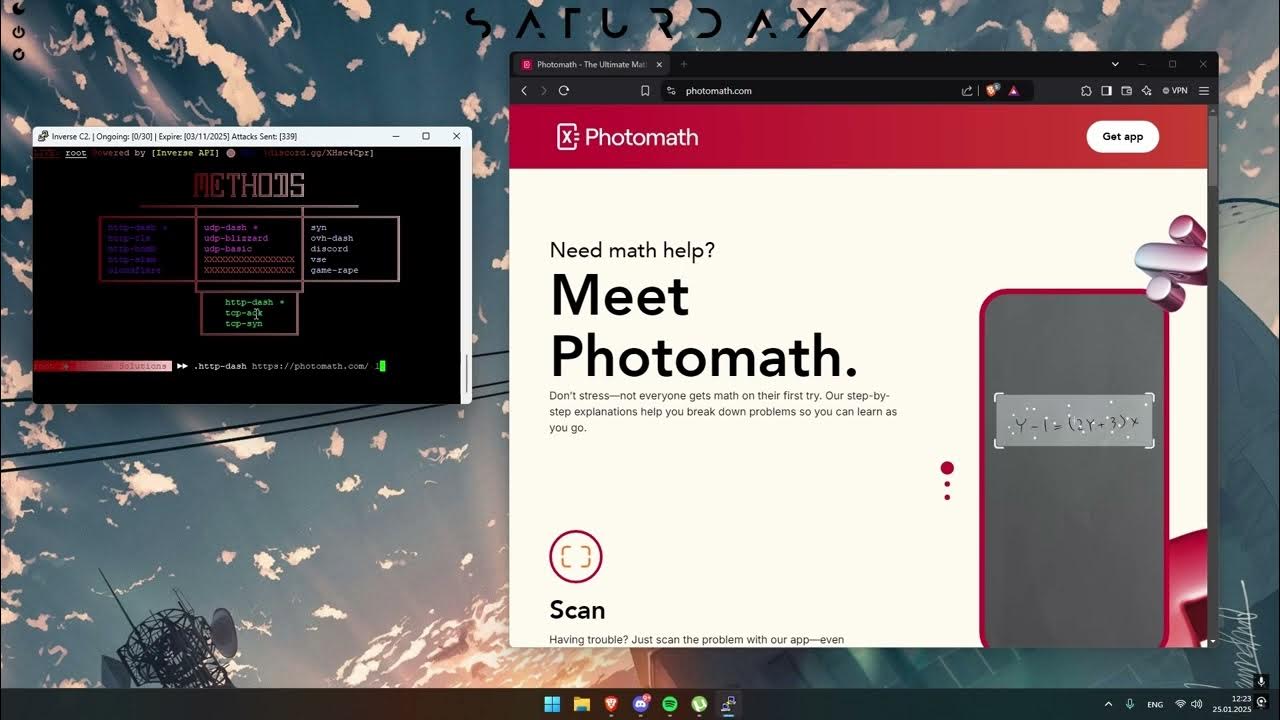The image size is (1280, 720).
Task: Open the Windows Start menu
Action: tap(552, 704)
